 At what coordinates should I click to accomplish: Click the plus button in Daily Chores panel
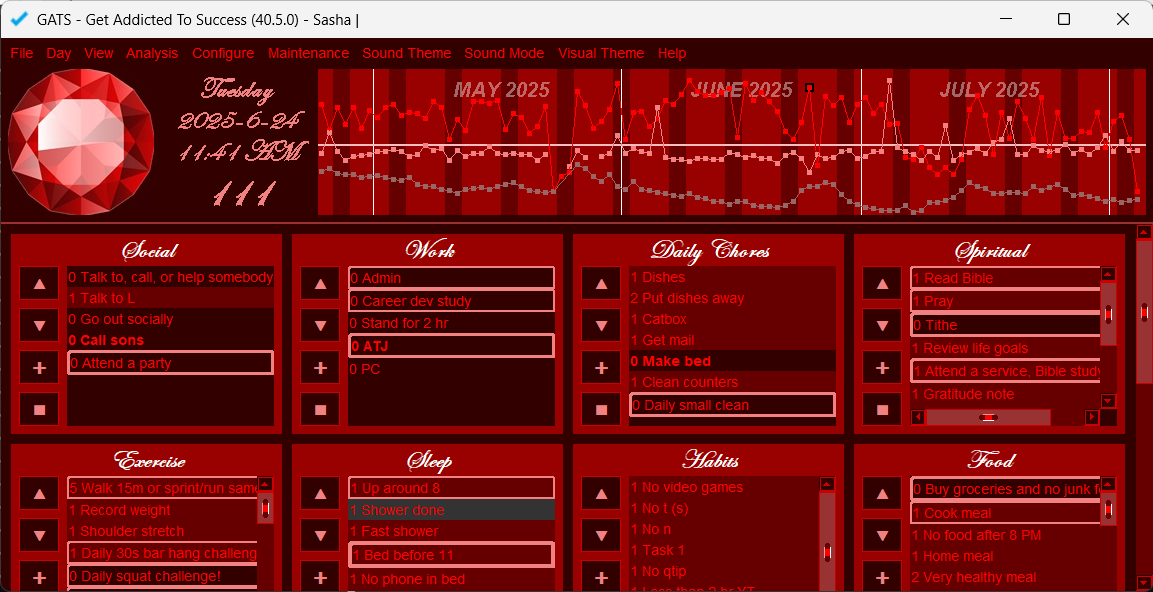point(601,368)
